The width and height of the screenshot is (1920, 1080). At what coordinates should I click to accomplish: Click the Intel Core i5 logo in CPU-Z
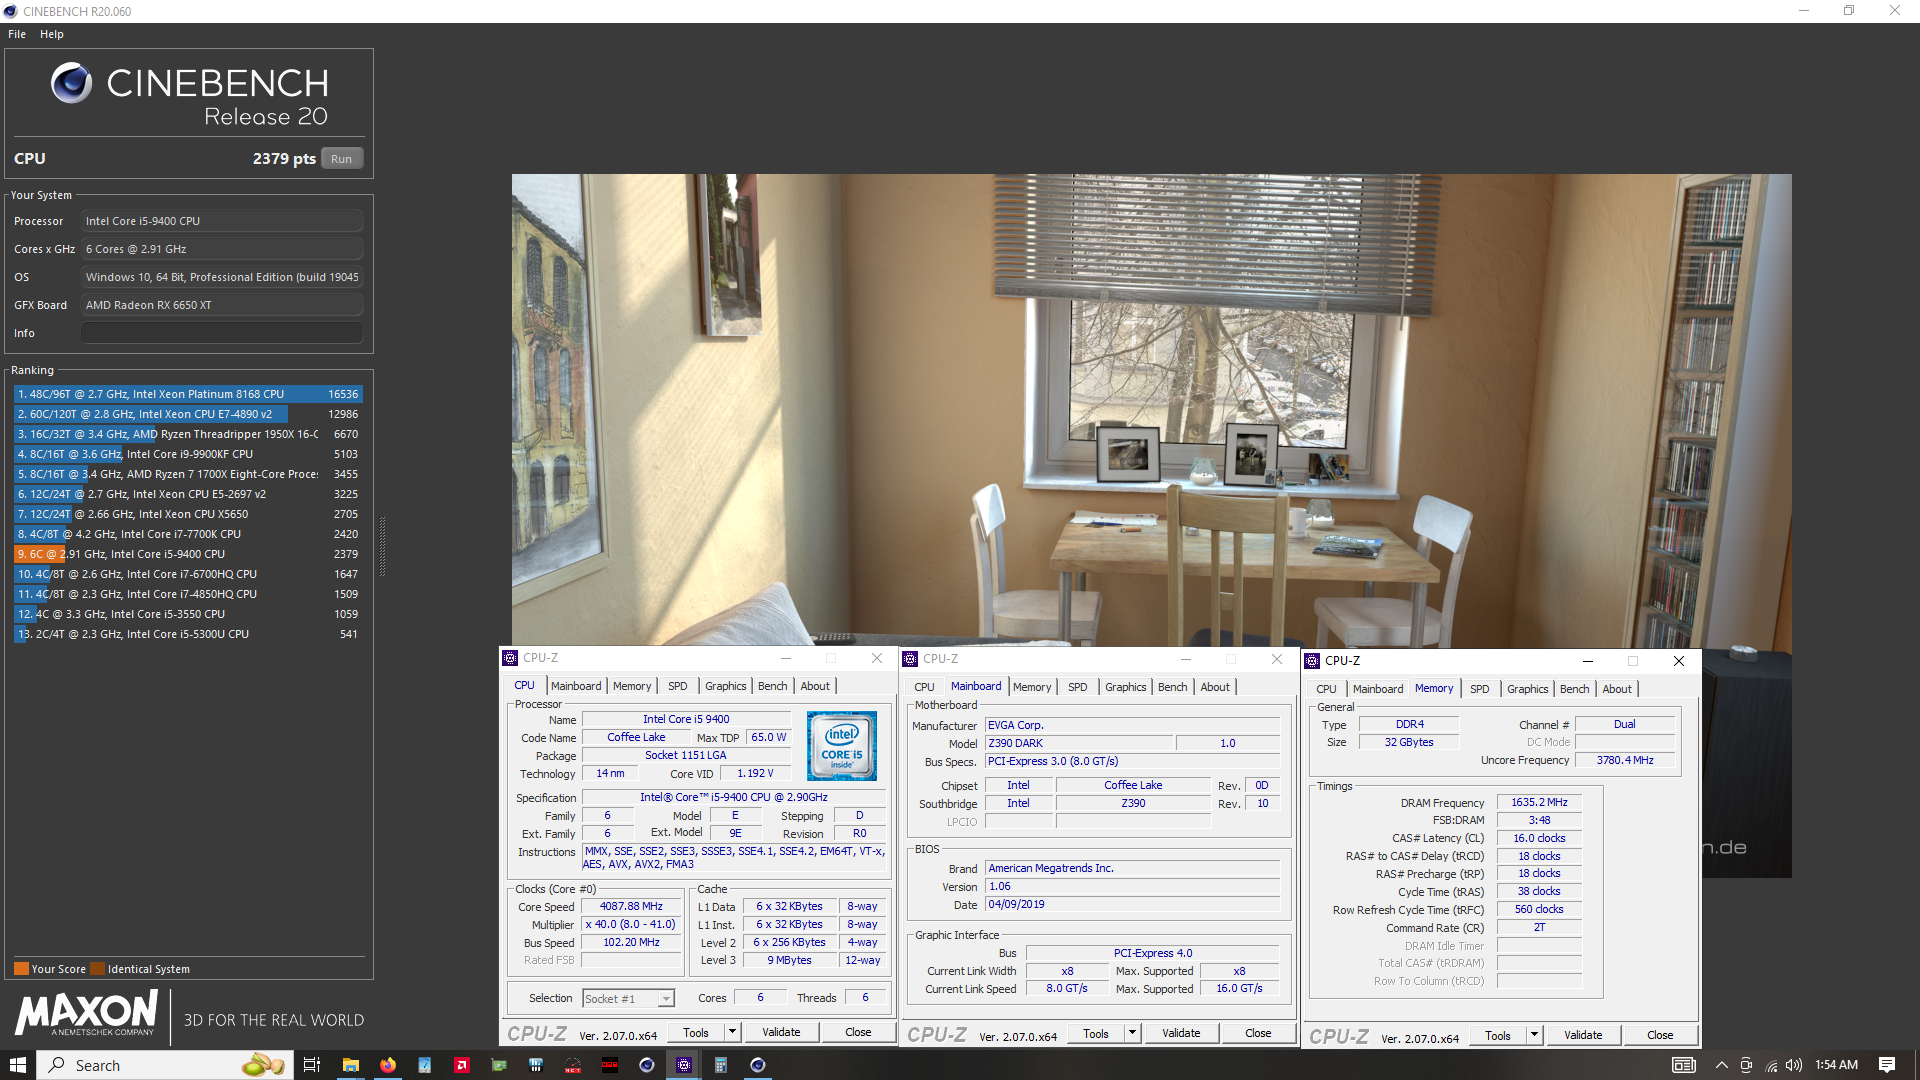pos(842,746)
